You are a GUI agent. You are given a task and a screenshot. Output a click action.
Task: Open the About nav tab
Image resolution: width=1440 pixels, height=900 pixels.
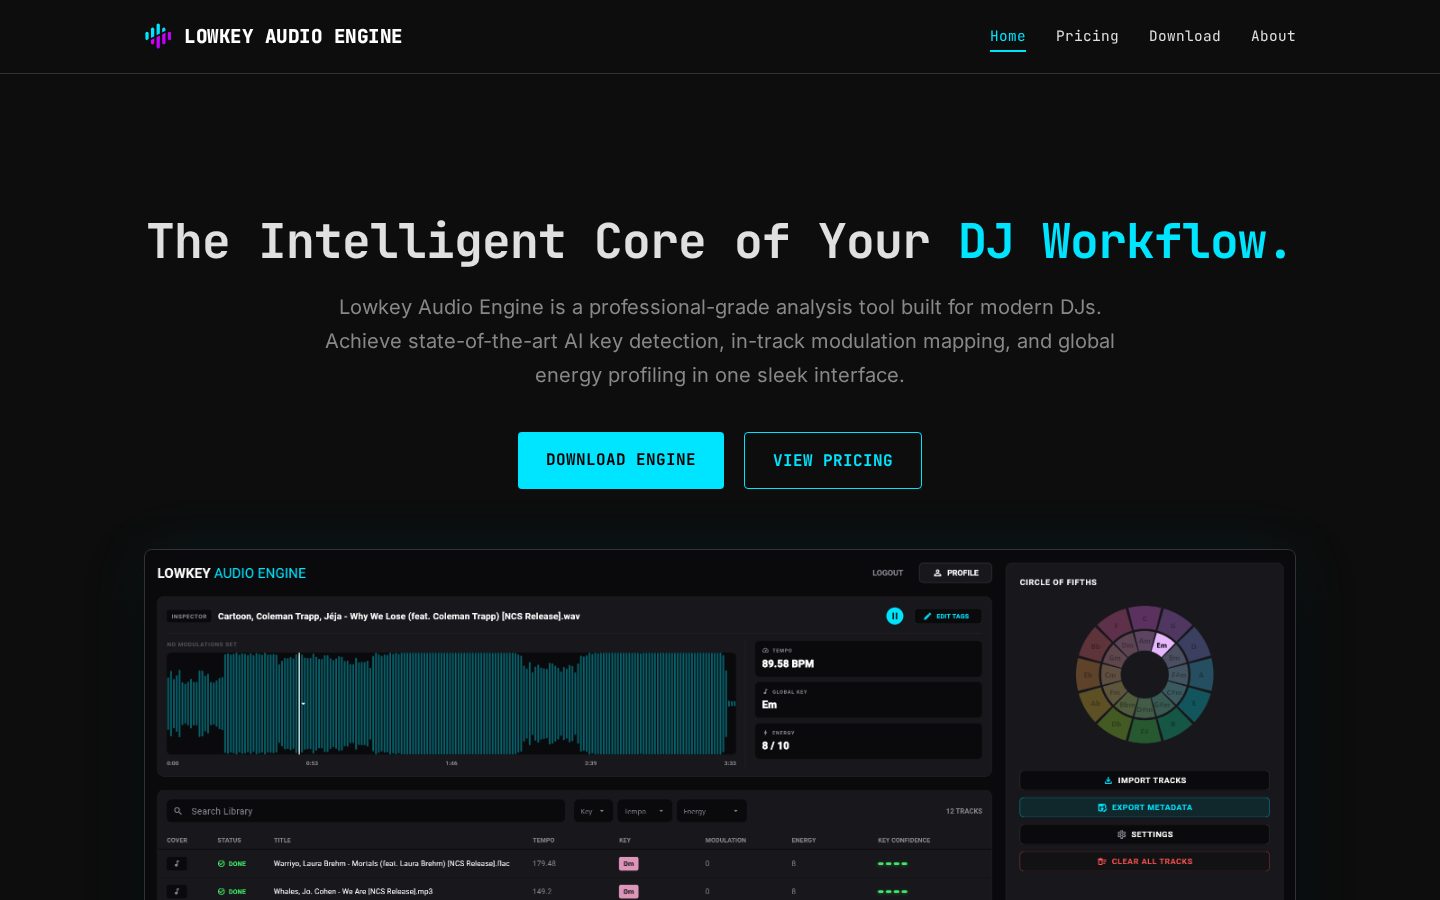point(1273,36)
